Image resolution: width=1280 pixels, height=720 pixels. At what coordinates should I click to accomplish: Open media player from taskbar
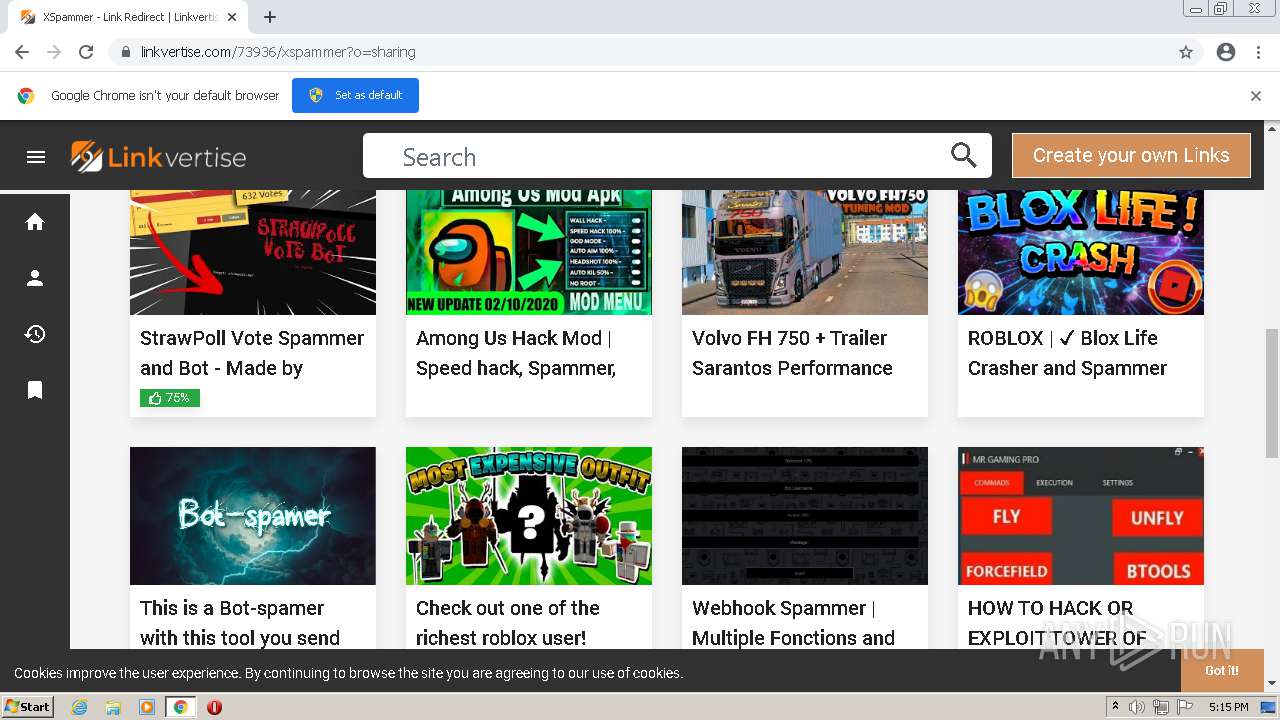(147, 707)
